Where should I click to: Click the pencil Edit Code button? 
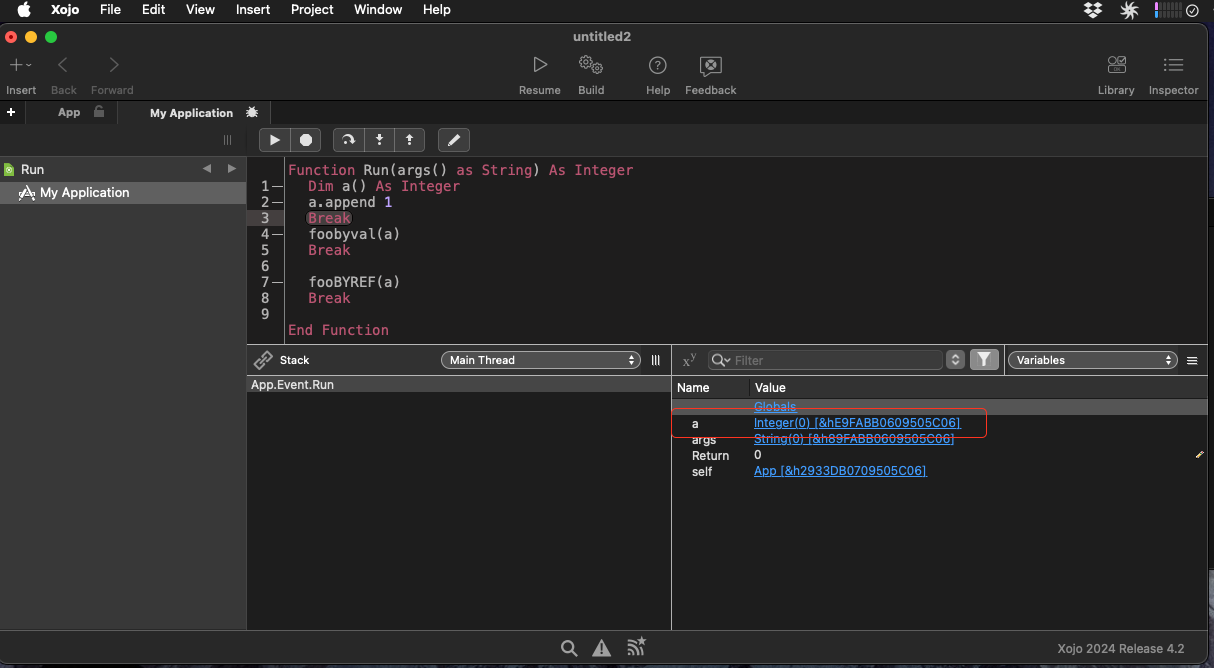(x=453, y=140)
